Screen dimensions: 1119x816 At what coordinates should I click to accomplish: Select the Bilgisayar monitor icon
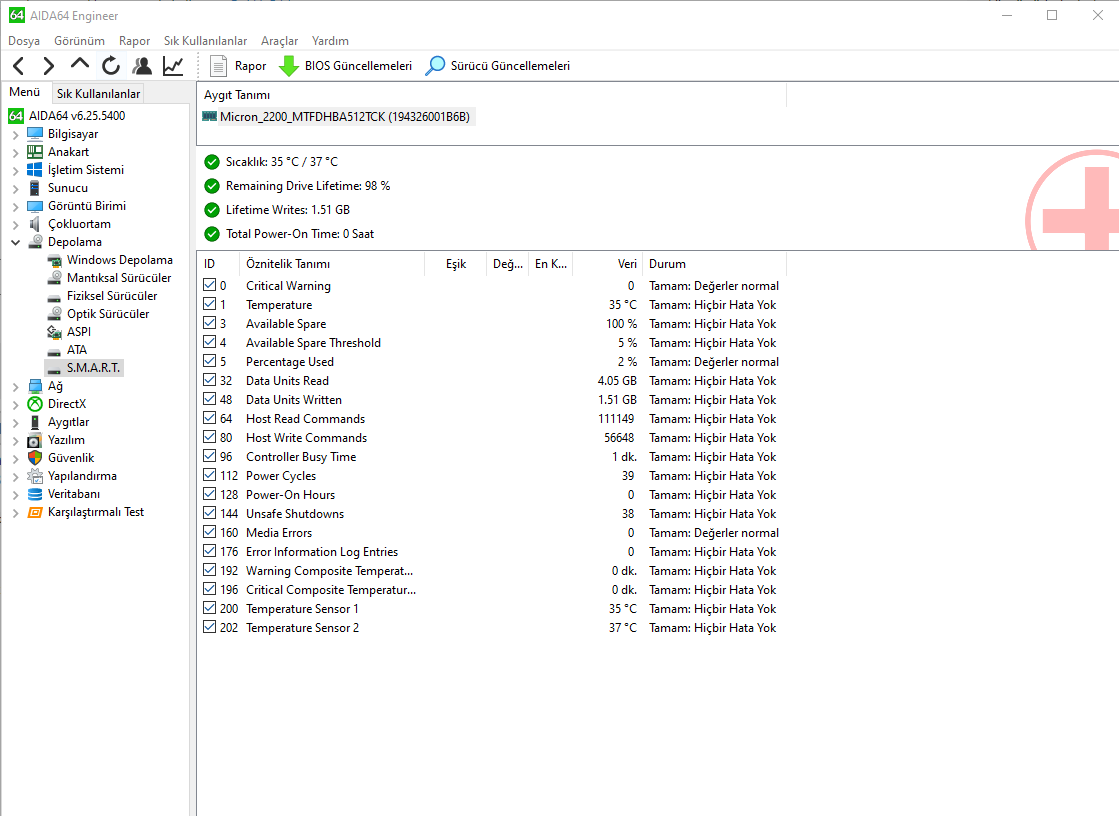coord(35,134)
